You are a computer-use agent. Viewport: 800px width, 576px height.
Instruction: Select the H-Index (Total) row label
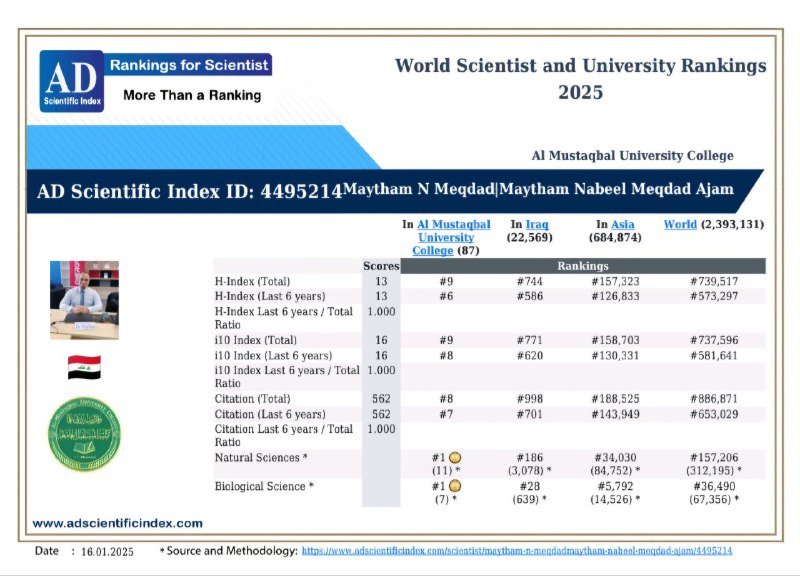(x=253, y=281)
